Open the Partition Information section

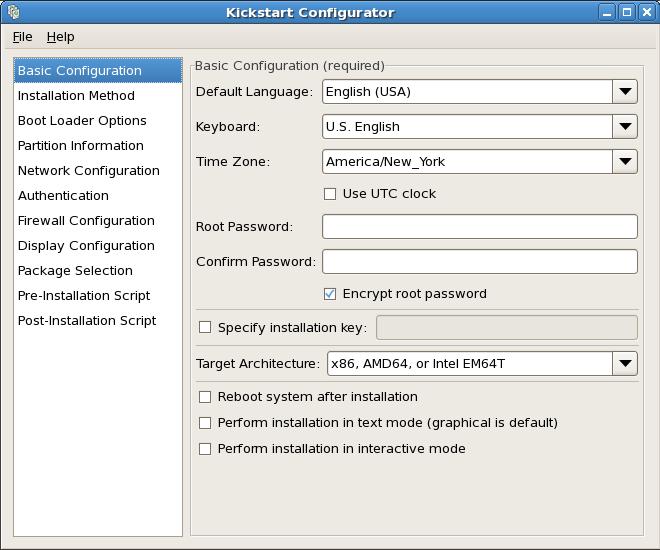(81, 146)
